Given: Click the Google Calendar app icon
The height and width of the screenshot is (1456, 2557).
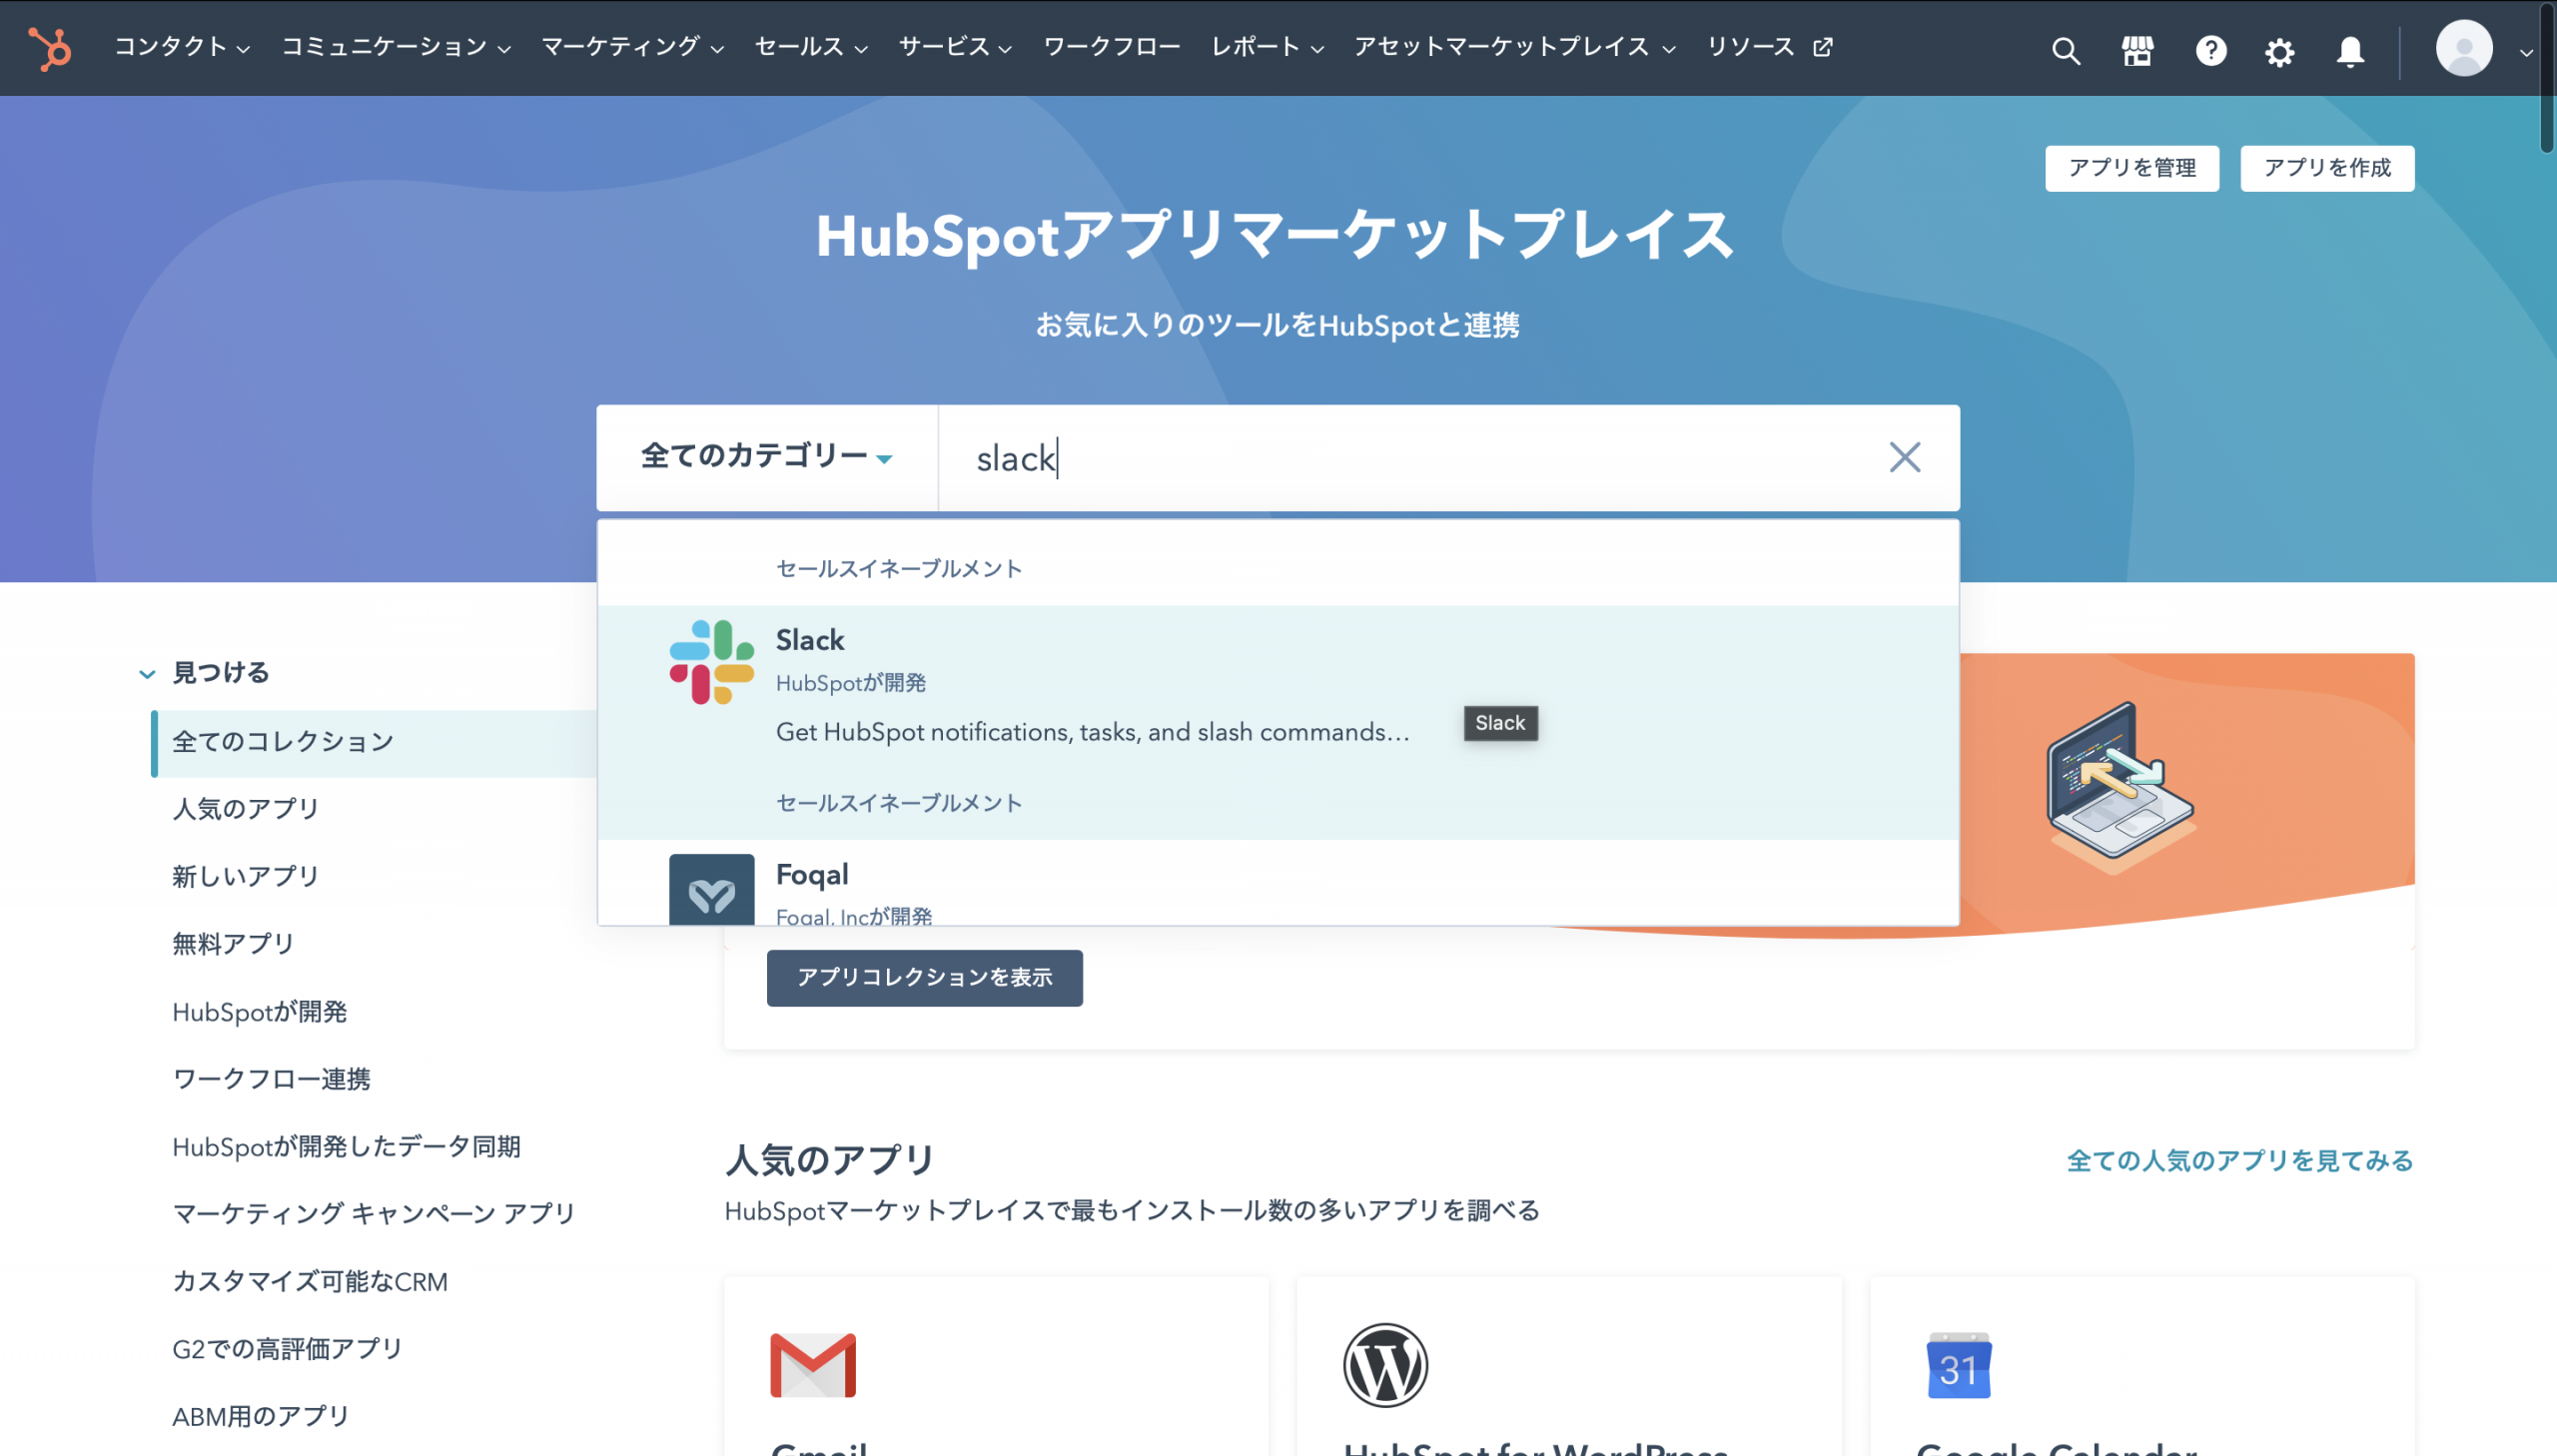Looking at the screenshot, I should coord(1959,1365).
